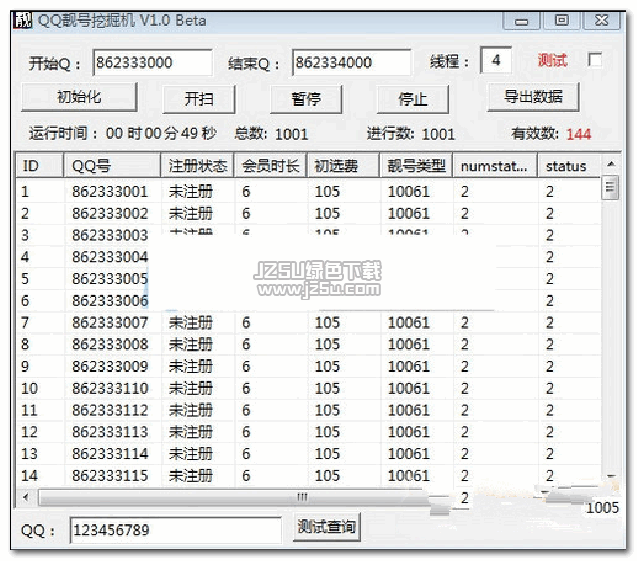
Task: Focus the QQ test number field
Action: (x=176, y=530)
